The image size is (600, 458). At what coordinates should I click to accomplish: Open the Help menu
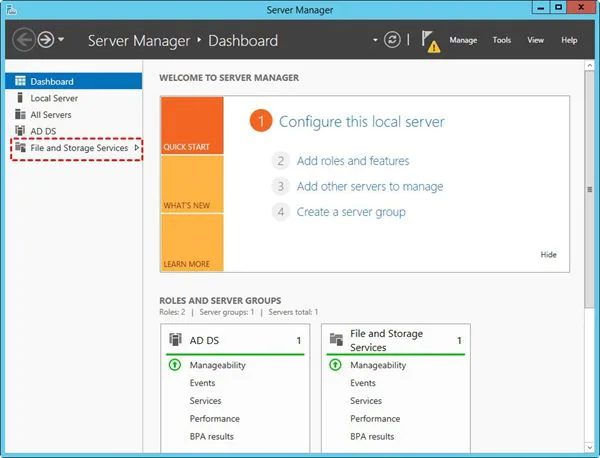tap(569, 40)
